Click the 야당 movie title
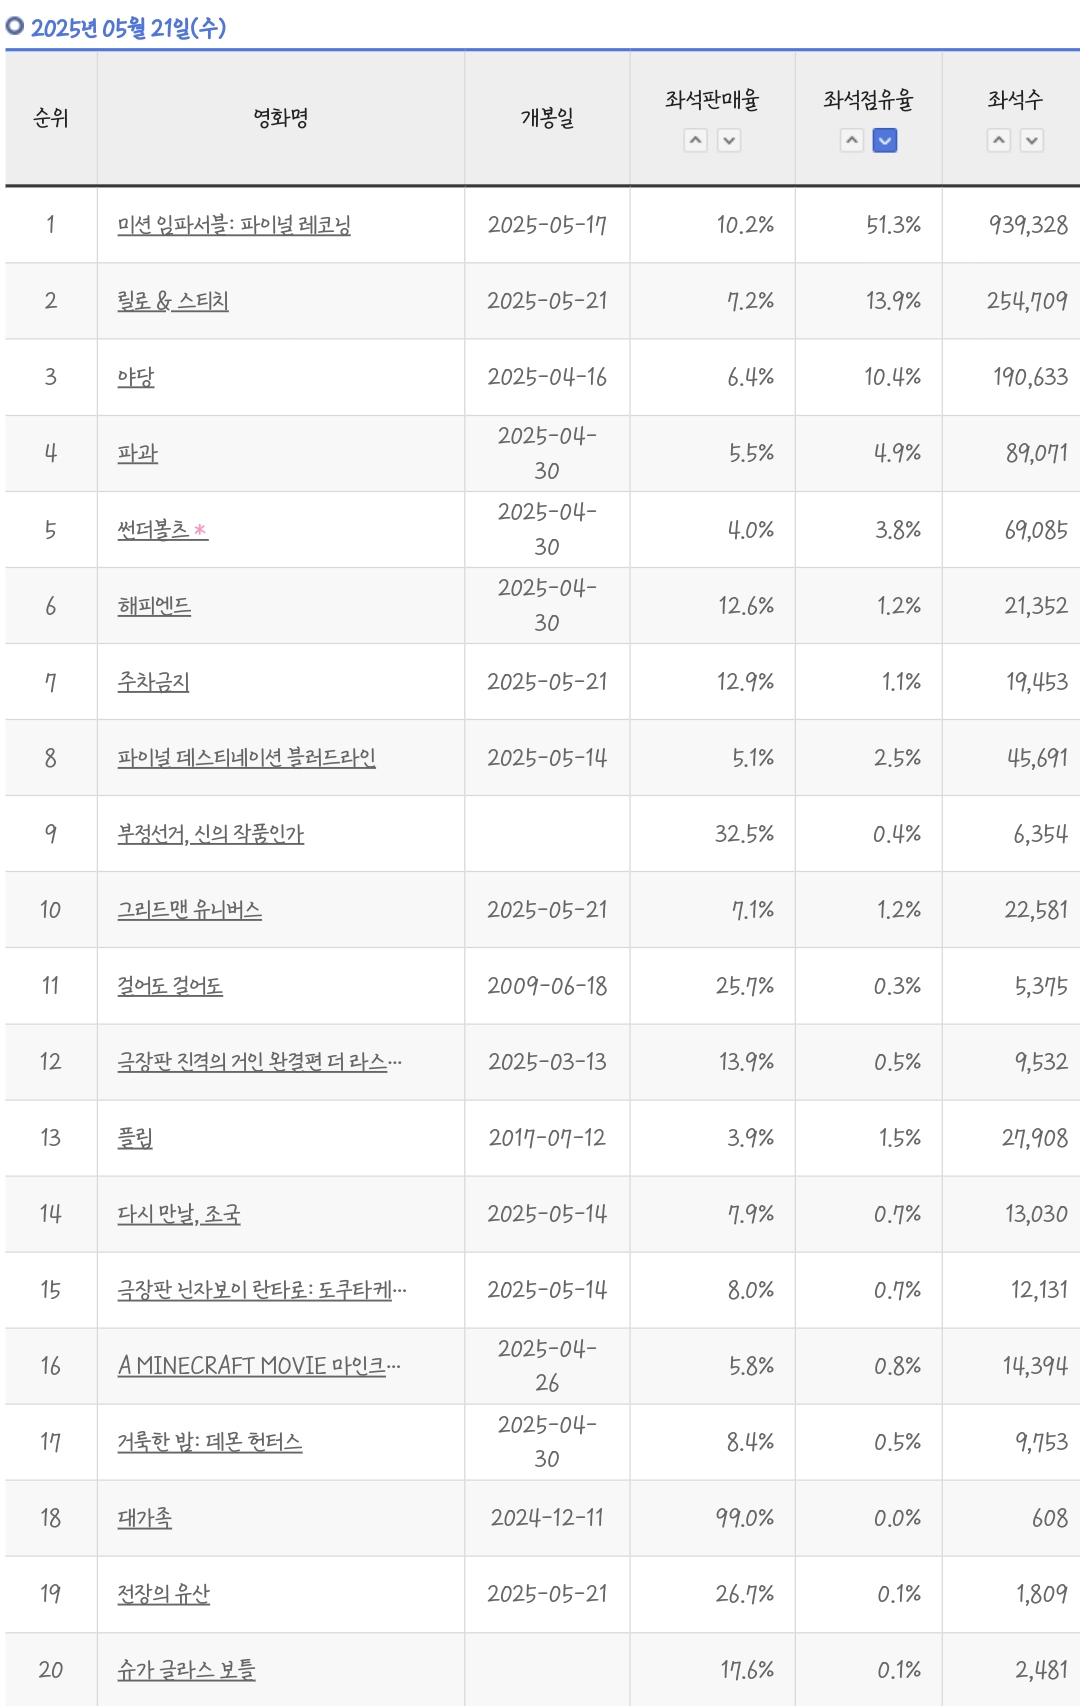The width and height of the screenshot is (1080, 1706). coord(136,377)
